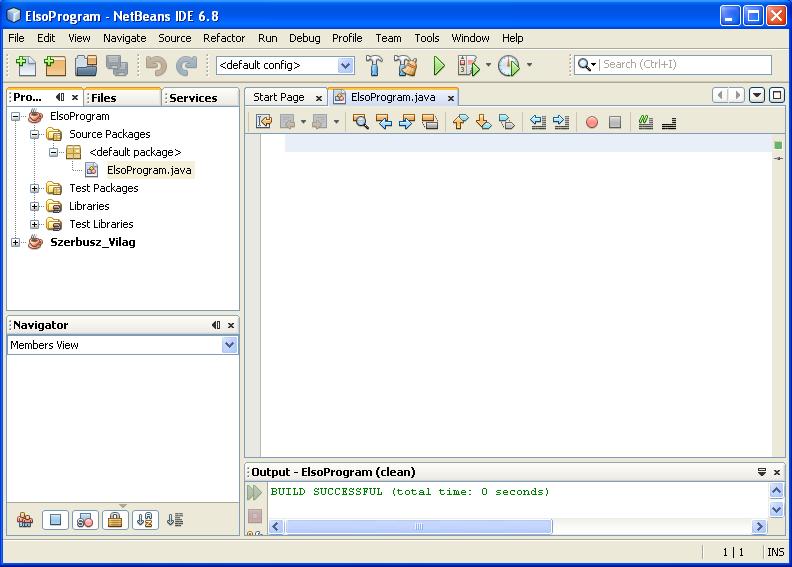Viewport: 792px width, 567px height.
Task: Open Project using the toolbar folder icon
Action: pyautogui.click(x=86, y=66)
